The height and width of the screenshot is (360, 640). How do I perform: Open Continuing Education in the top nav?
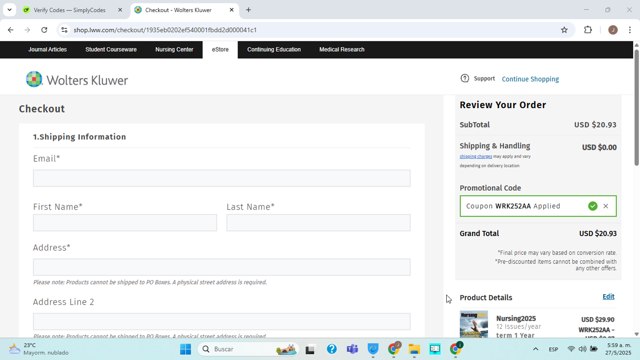274,49
